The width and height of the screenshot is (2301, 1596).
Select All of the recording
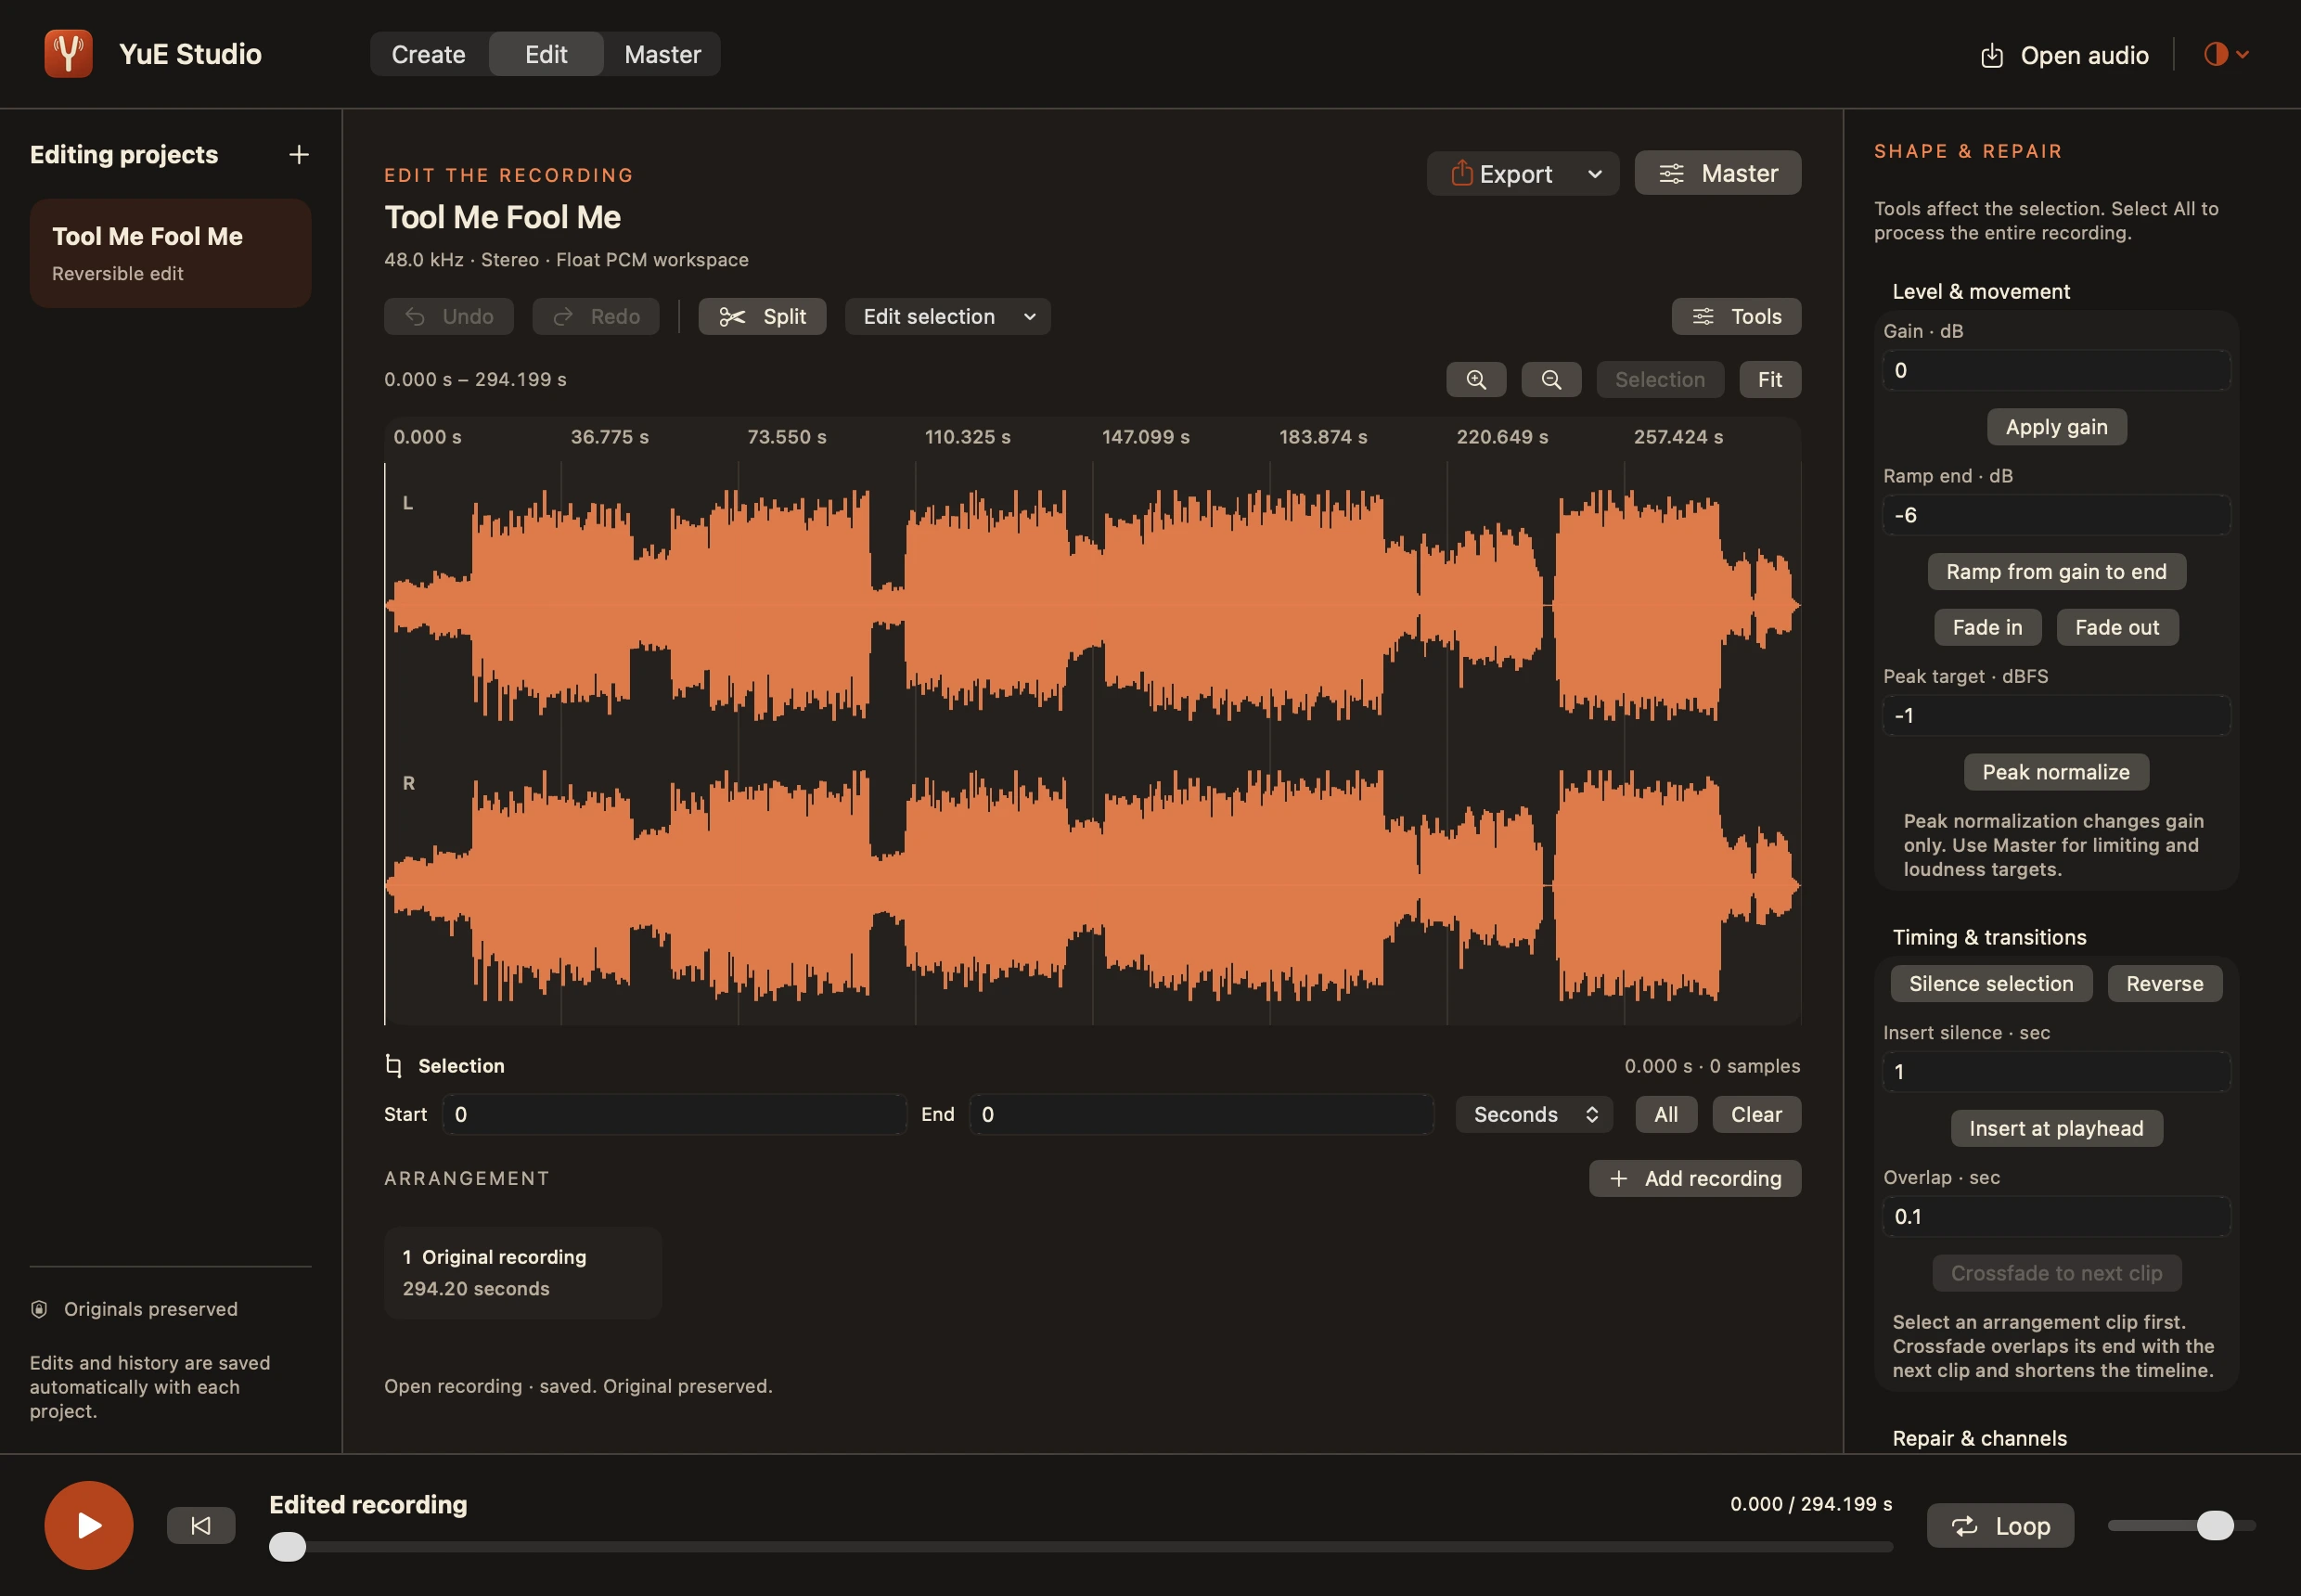[1666, 1115]
